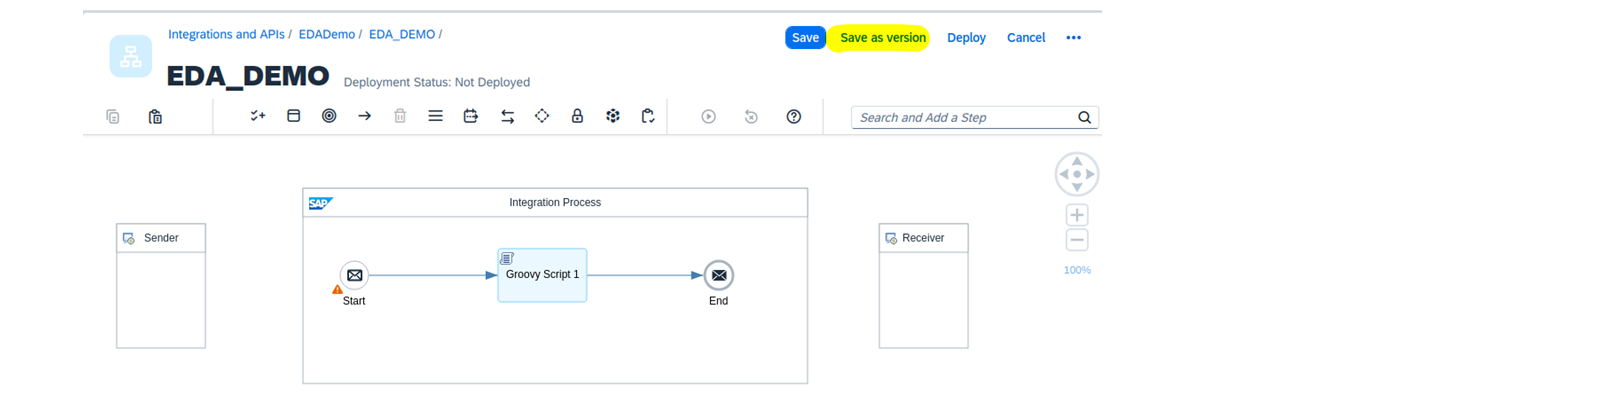Screen dimensions: 1600x395
Task: Click the Simulation play icon
Action: click(x=708, y=117)
